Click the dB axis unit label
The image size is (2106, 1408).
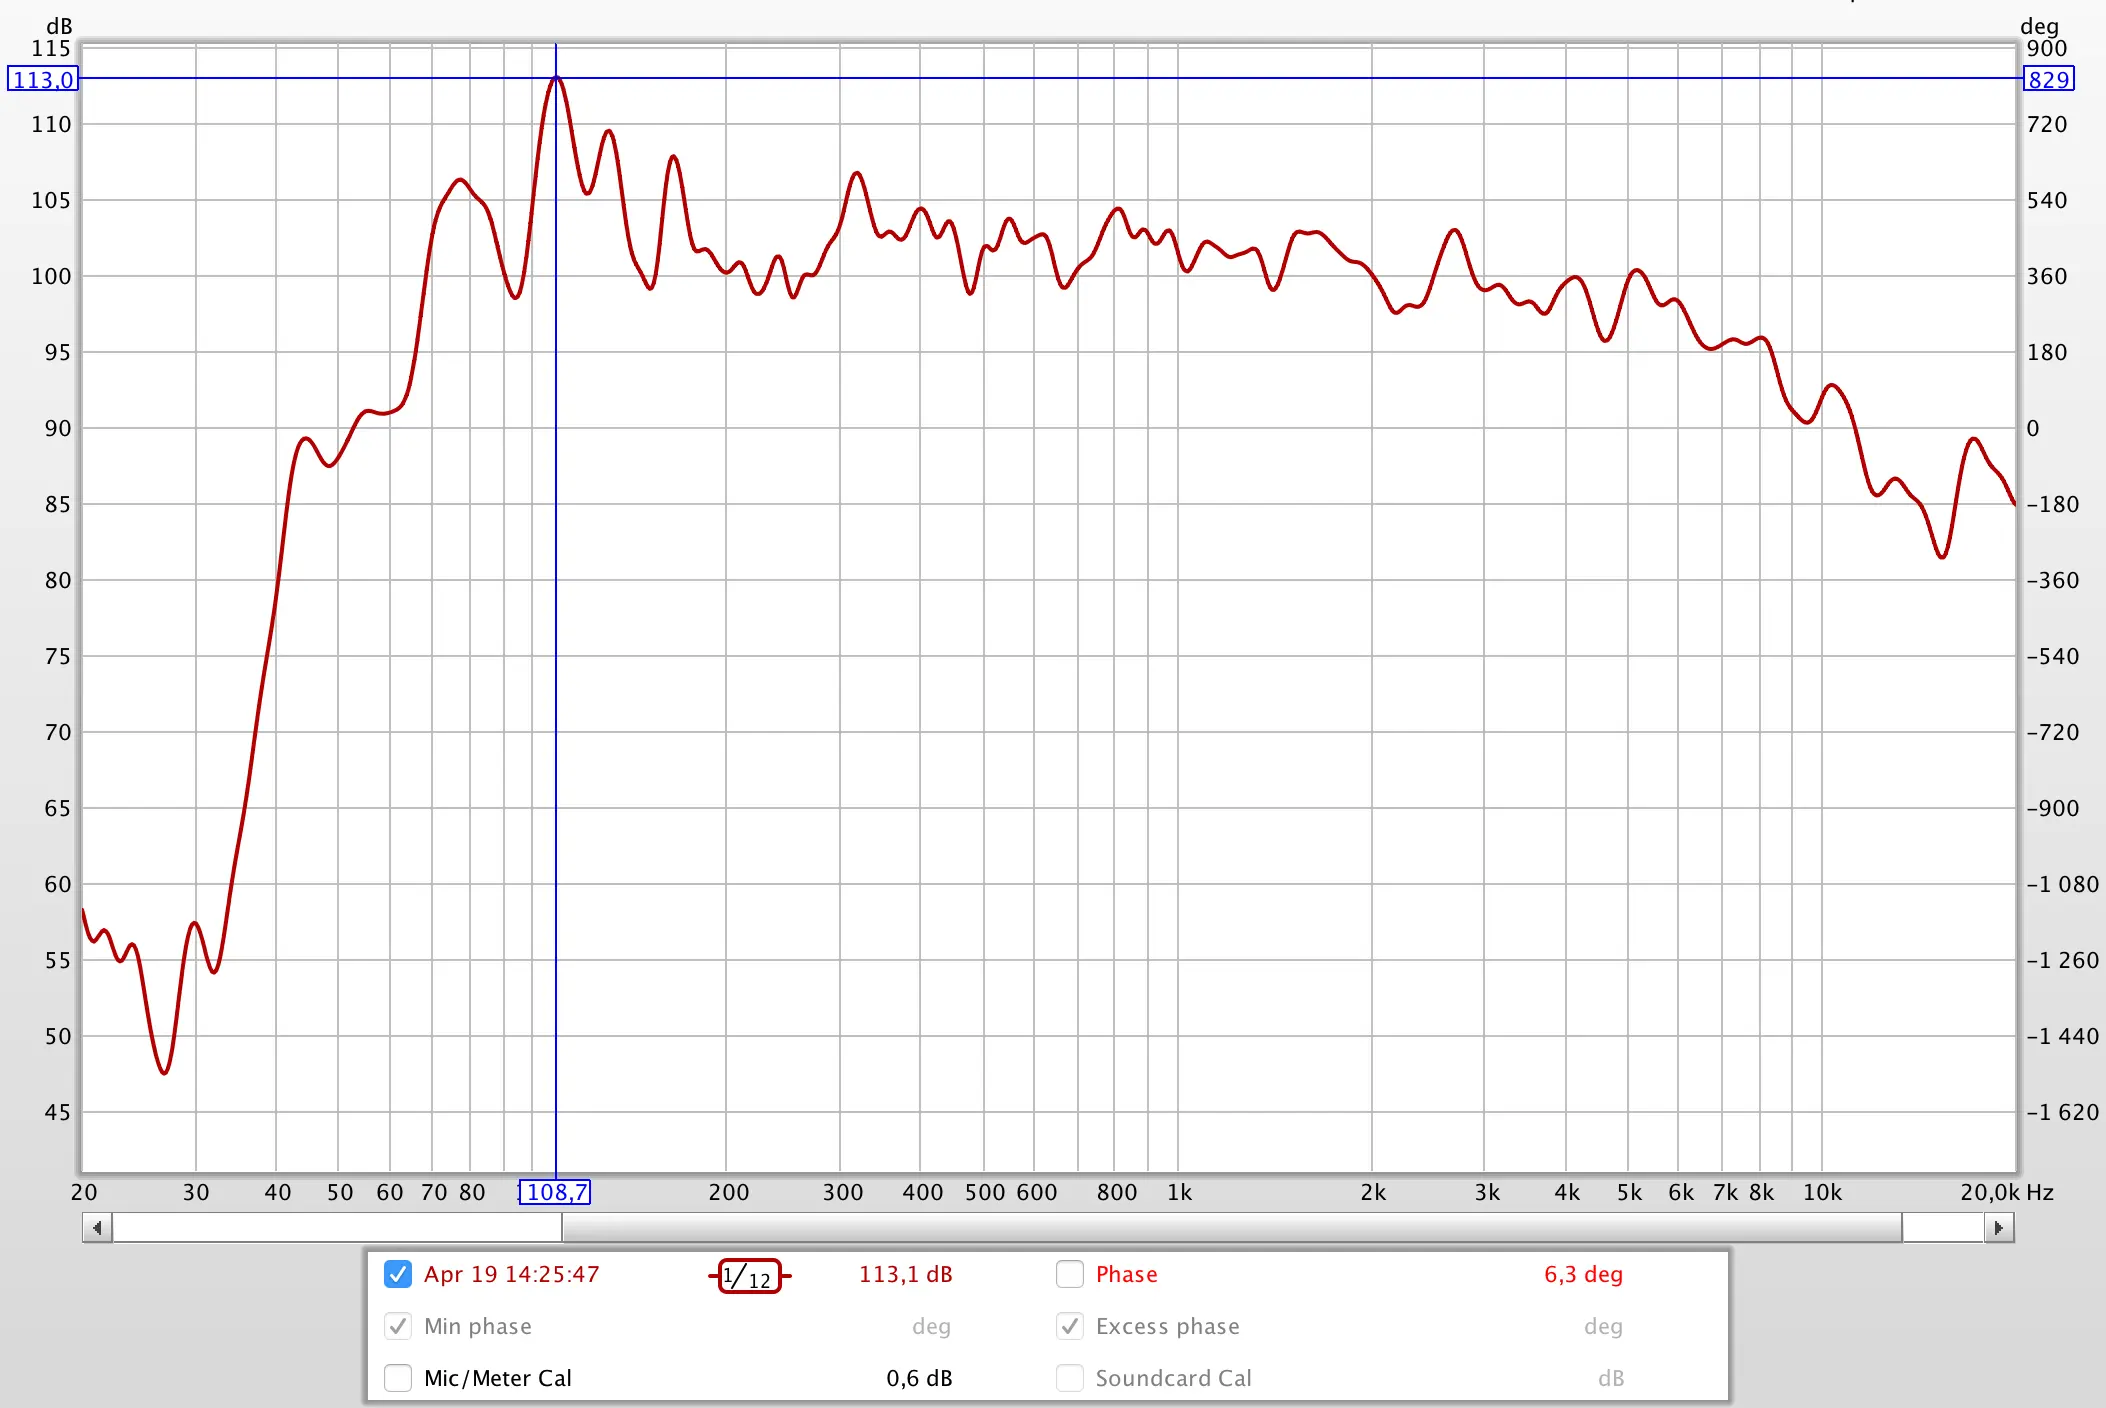[59, 25]
